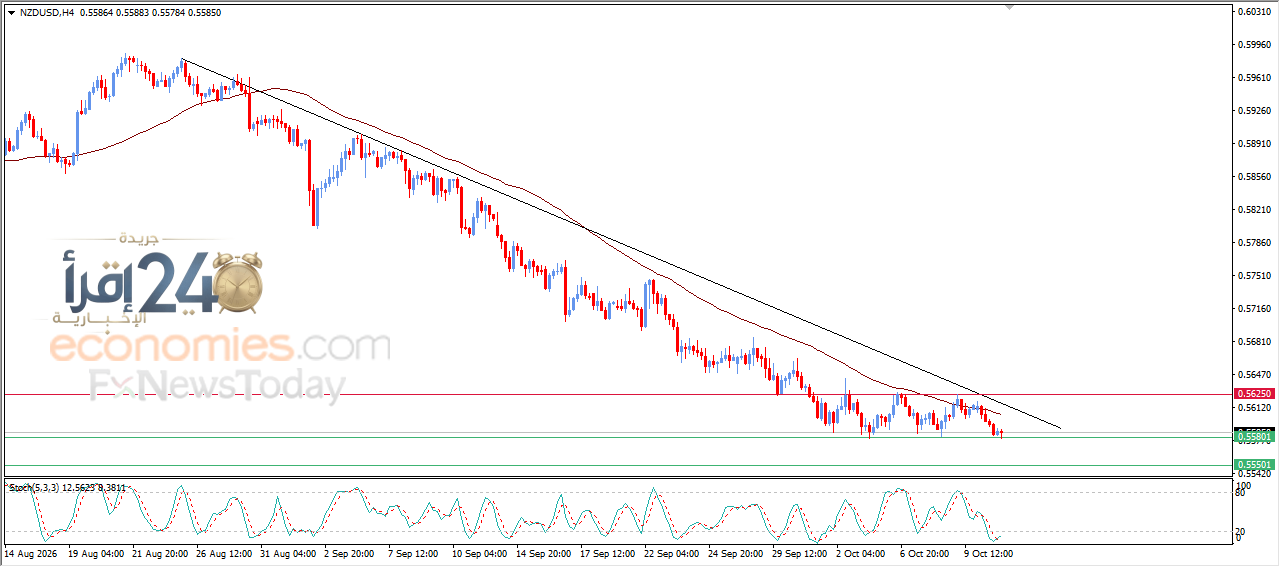Open the chart menu triangle beside NZDUSD,H4
This screenshot has width=1280, height=567.
click(11, 13)
